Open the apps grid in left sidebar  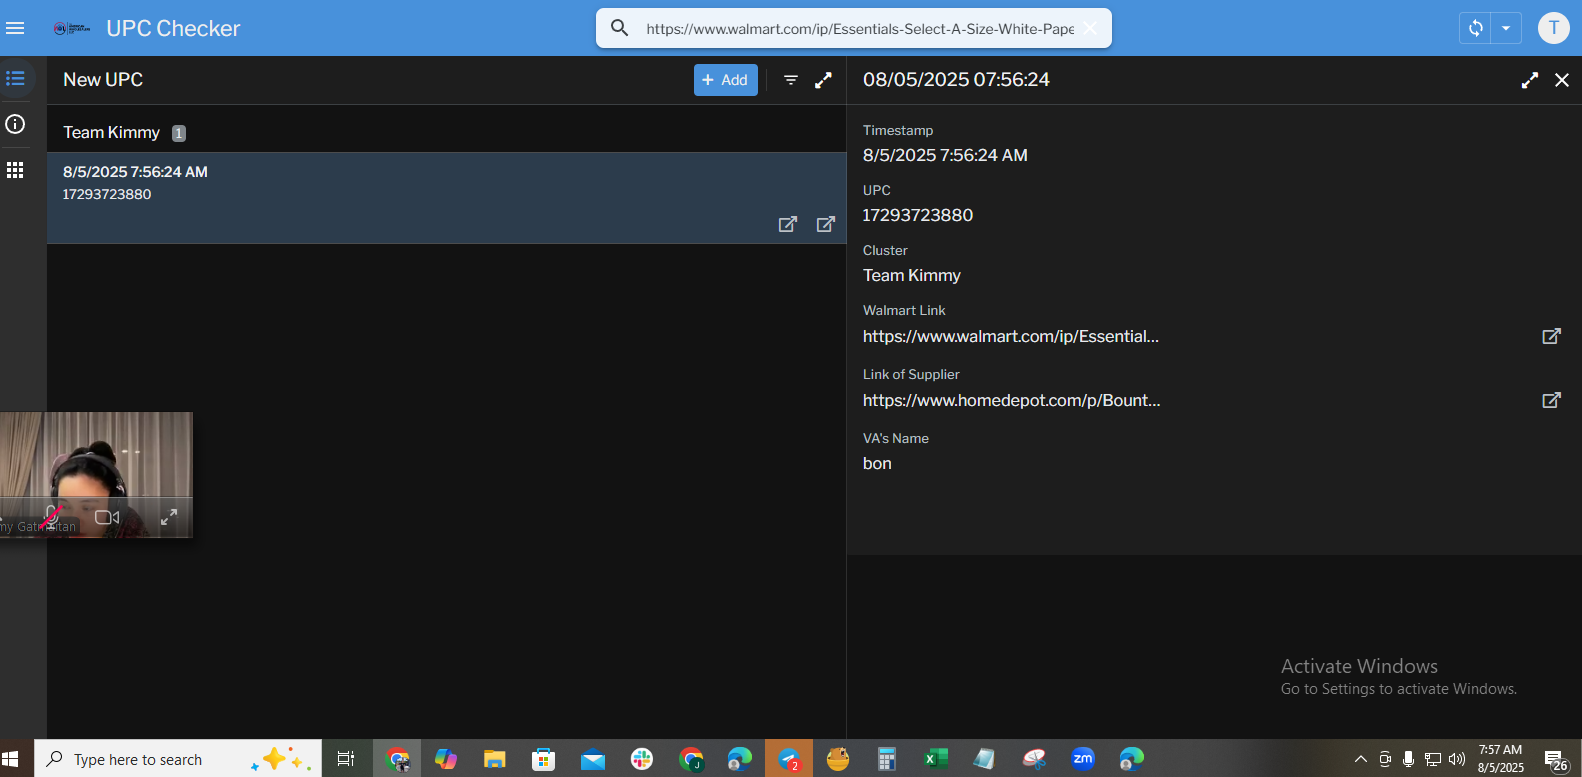tap(15, 170)
